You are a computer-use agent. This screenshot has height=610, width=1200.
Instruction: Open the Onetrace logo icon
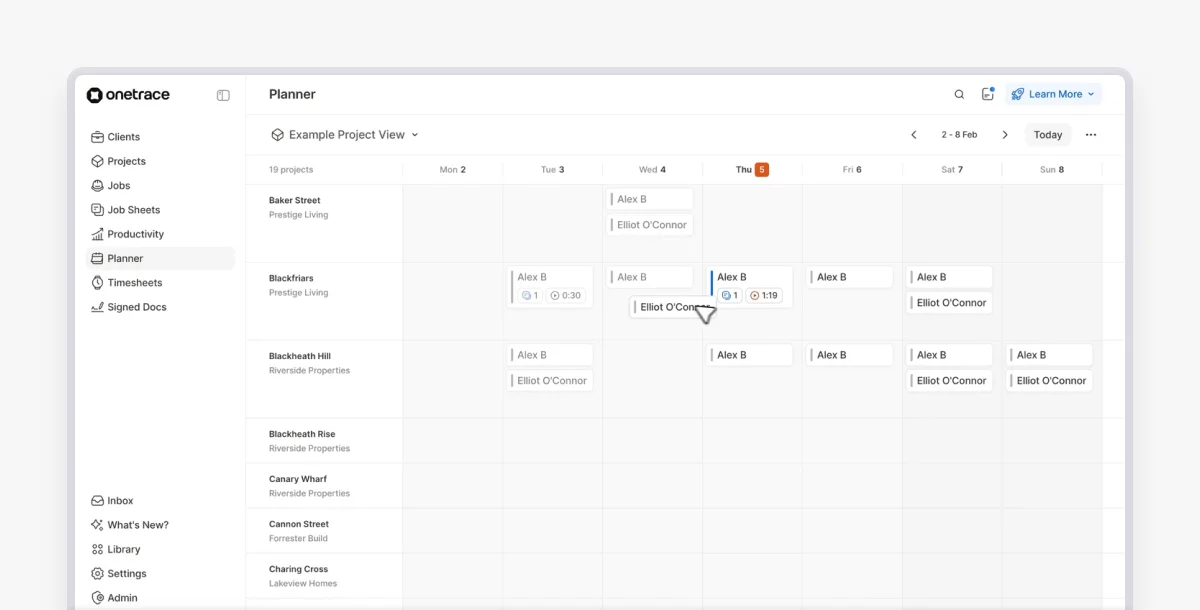93,94
